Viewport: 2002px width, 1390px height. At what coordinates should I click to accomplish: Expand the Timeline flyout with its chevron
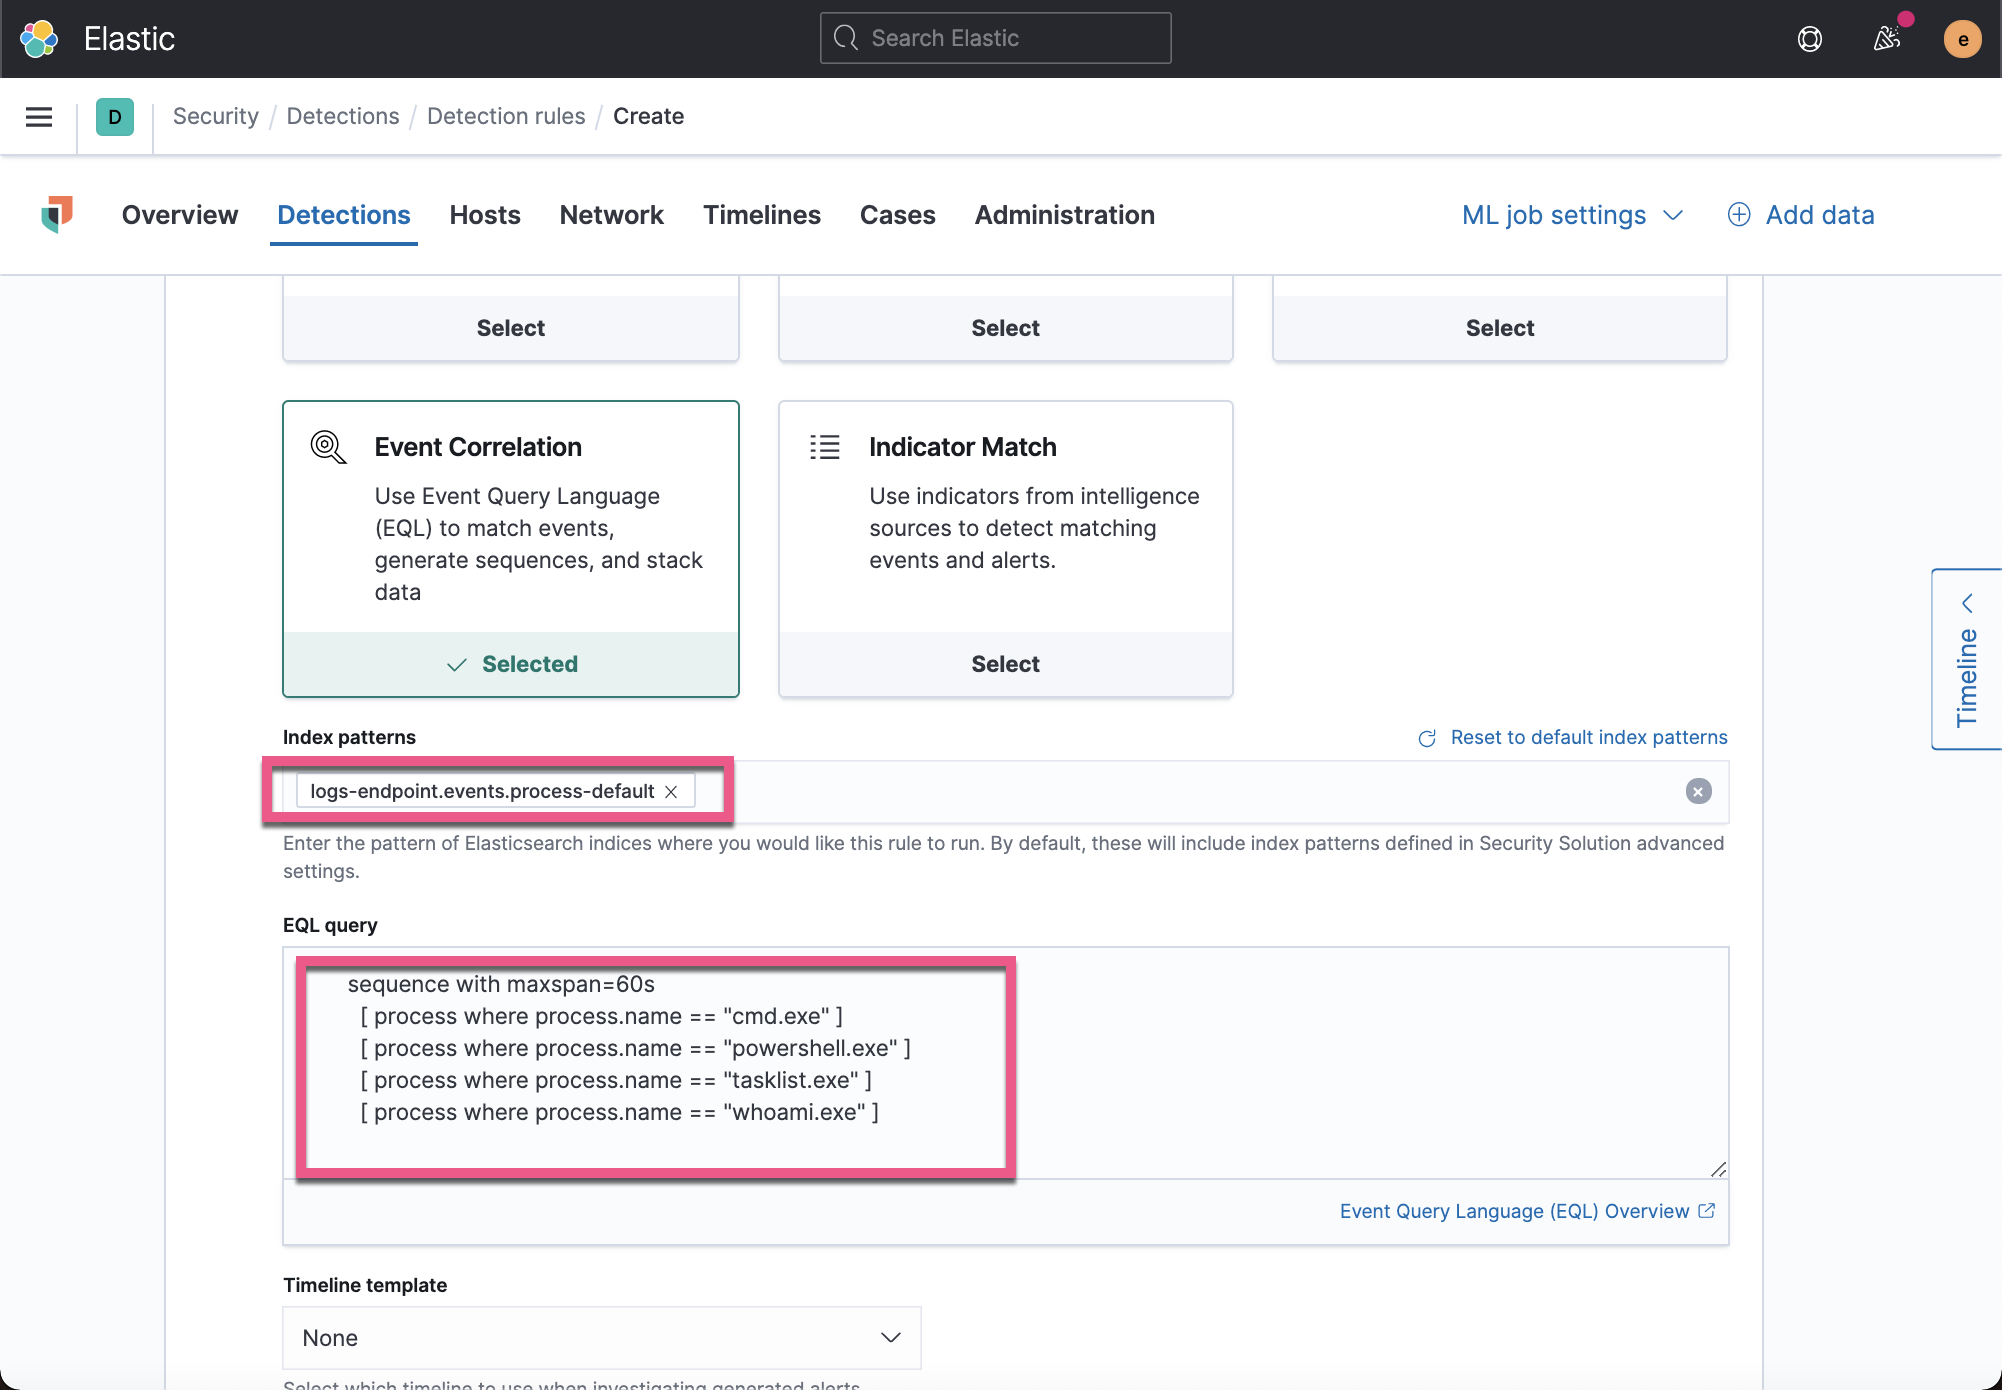point(1968,602)
